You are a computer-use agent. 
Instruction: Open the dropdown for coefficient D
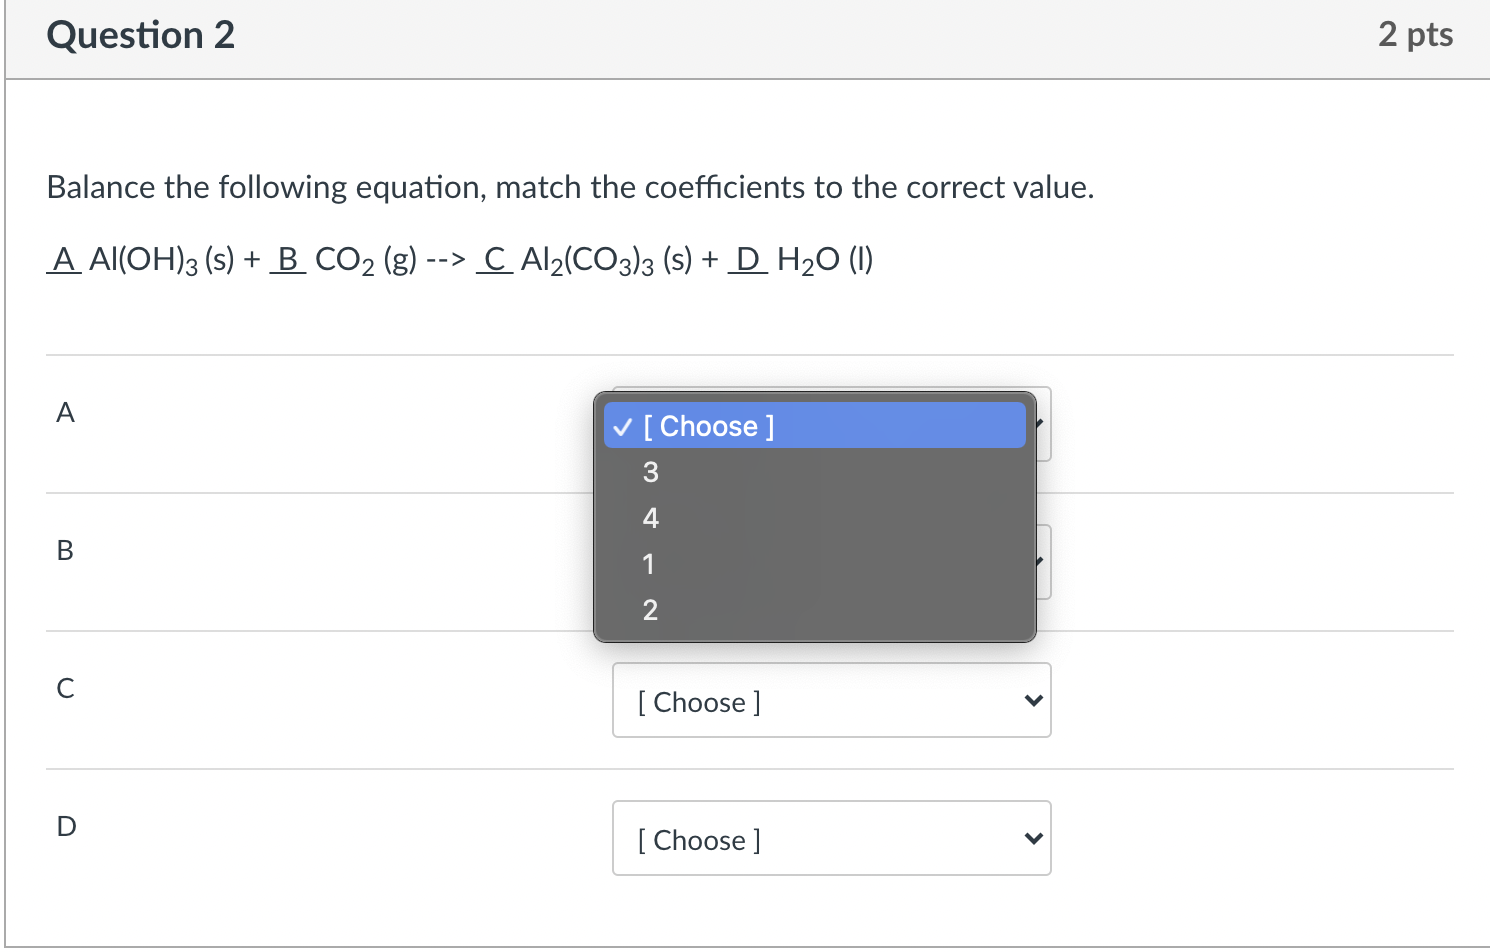click(x=832, y=838)
